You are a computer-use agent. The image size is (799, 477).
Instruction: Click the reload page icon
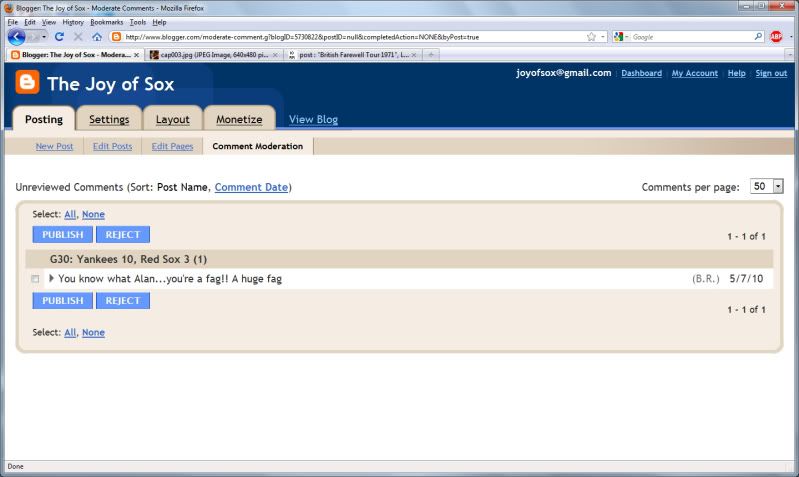point(59,37)
